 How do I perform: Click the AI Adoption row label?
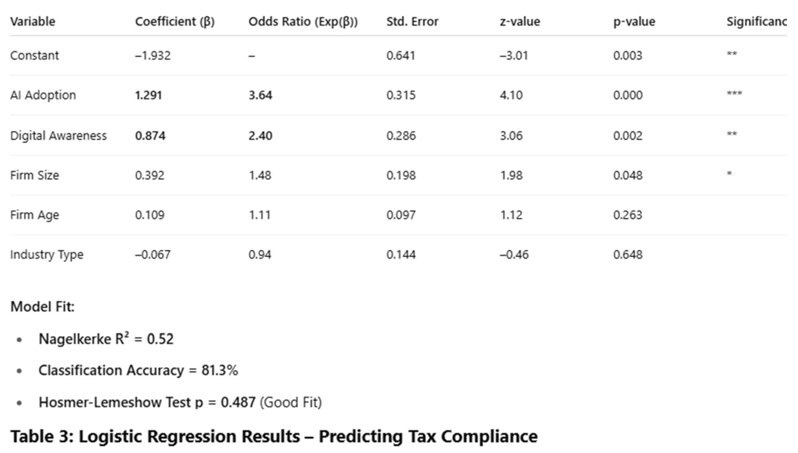43,95
